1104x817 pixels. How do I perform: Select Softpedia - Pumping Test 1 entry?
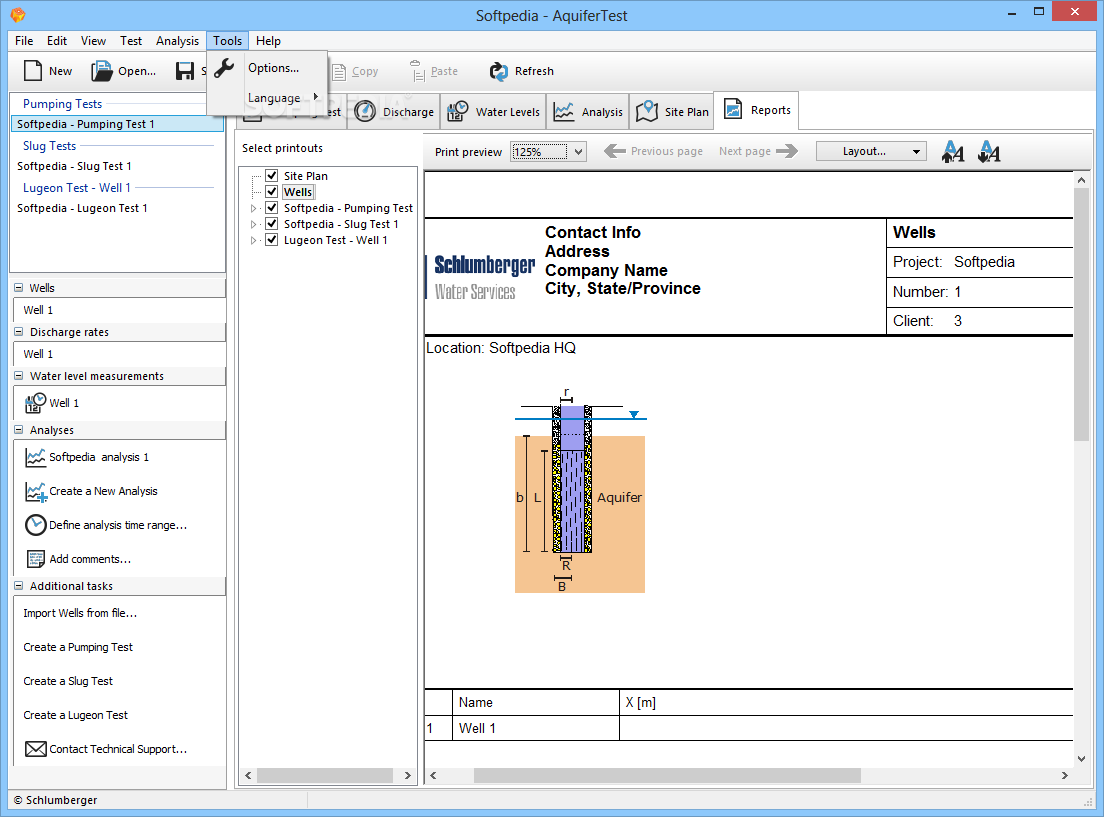(117, 124)
